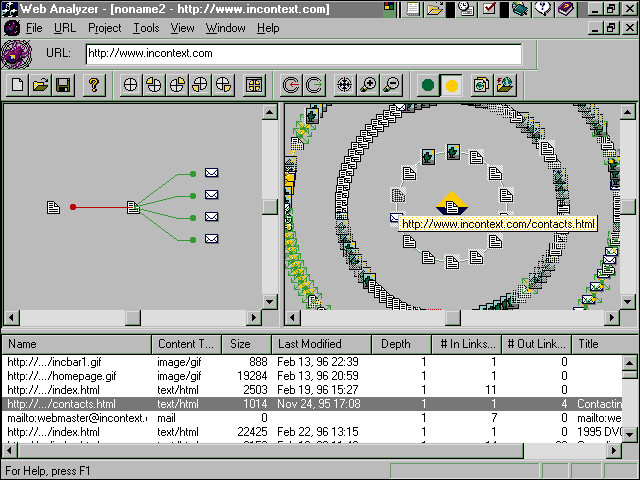Click the zoom out magnifier icon
Screen dimensions: 640x480
(x=391, y=85)
